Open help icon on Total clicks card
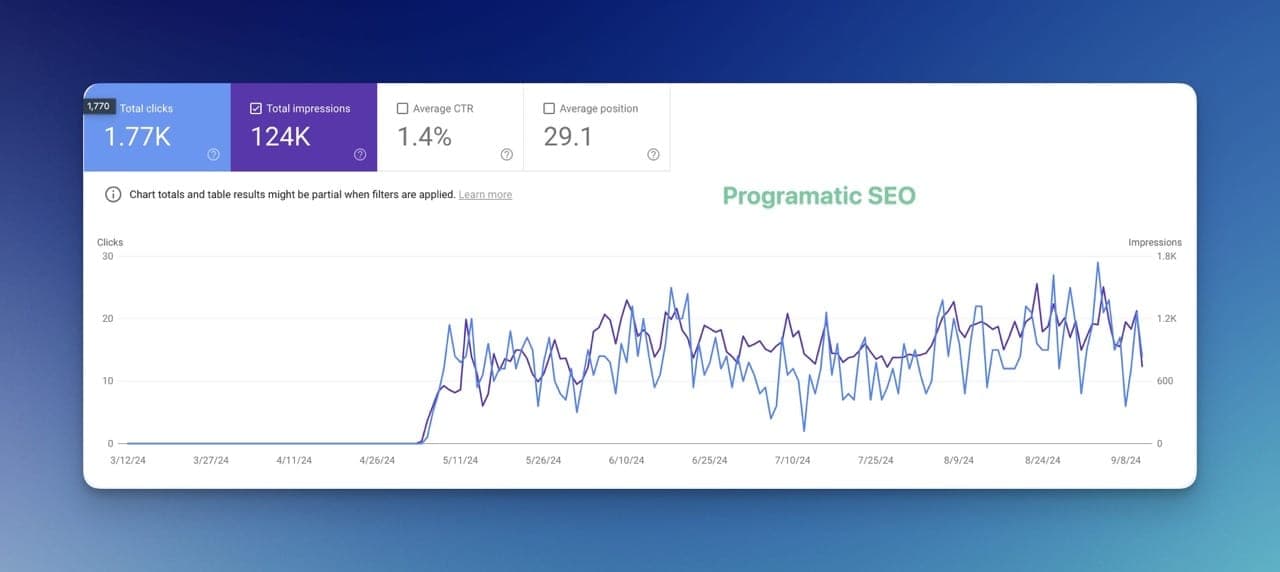 pyautogui.click(x=214, y=154)
